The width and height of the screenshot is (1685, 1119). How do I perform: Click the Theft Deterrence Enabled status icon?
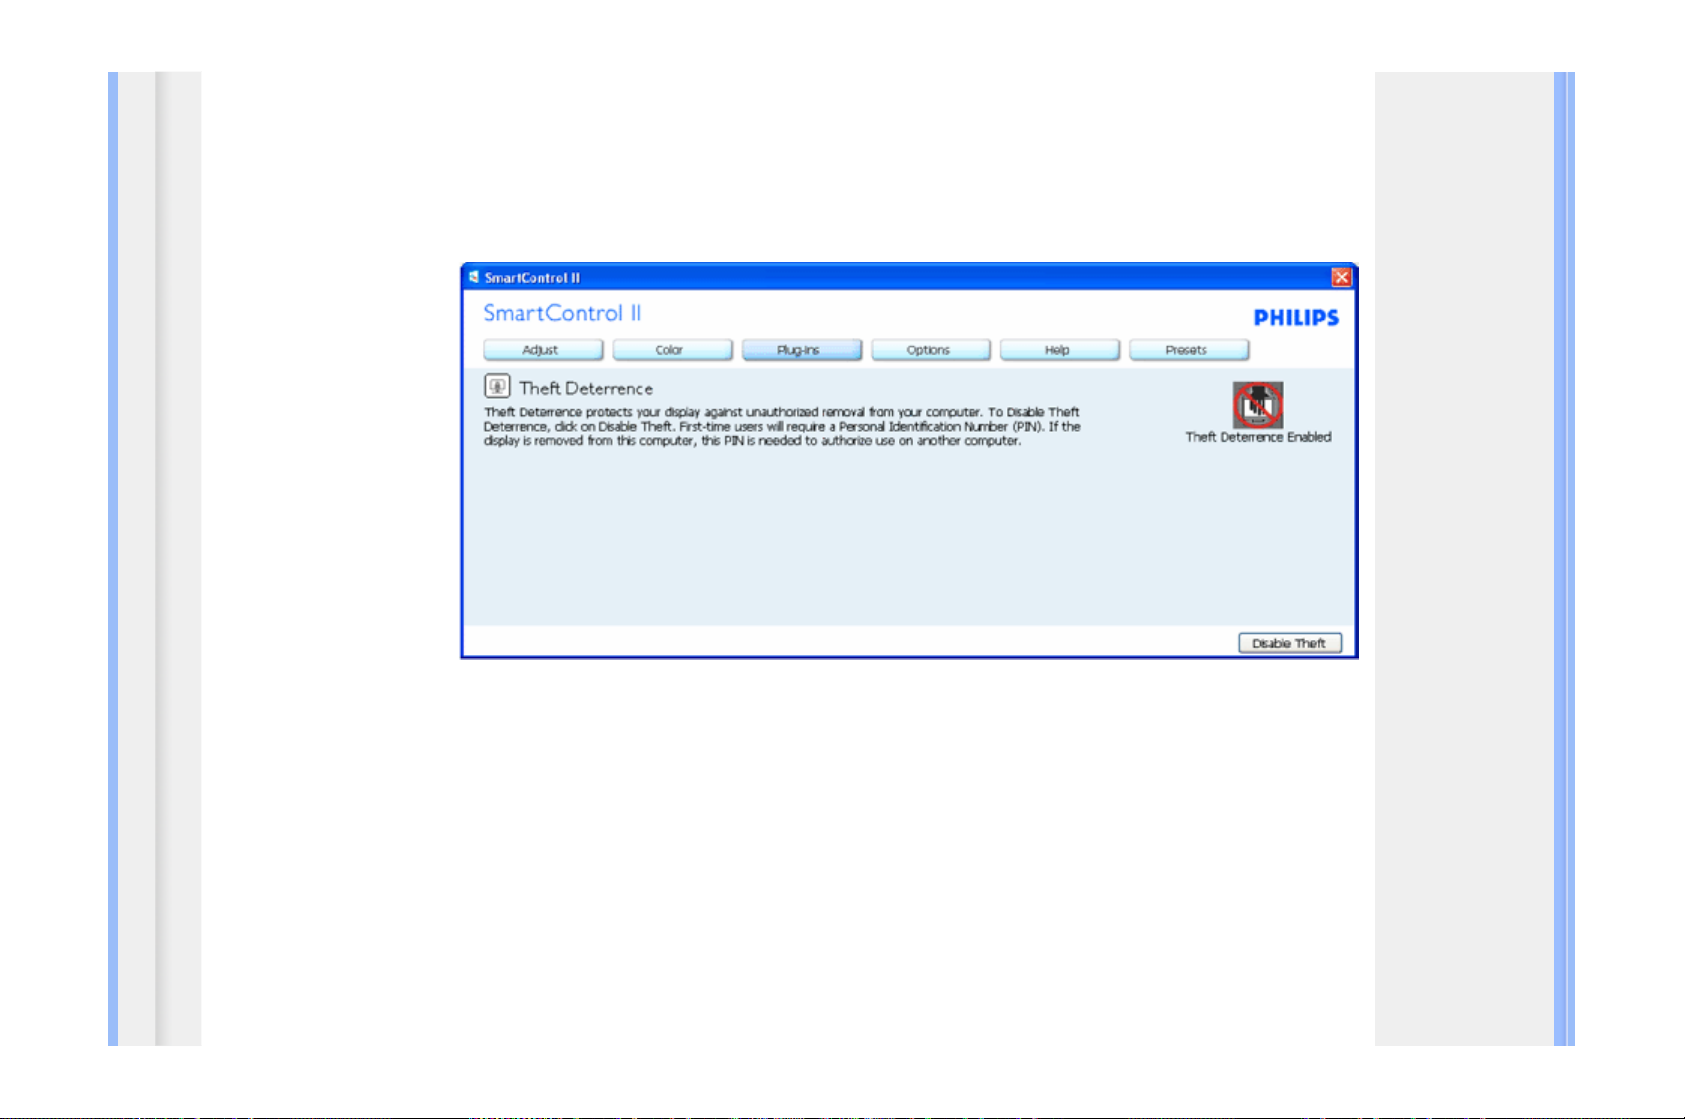coord(1257,405)
